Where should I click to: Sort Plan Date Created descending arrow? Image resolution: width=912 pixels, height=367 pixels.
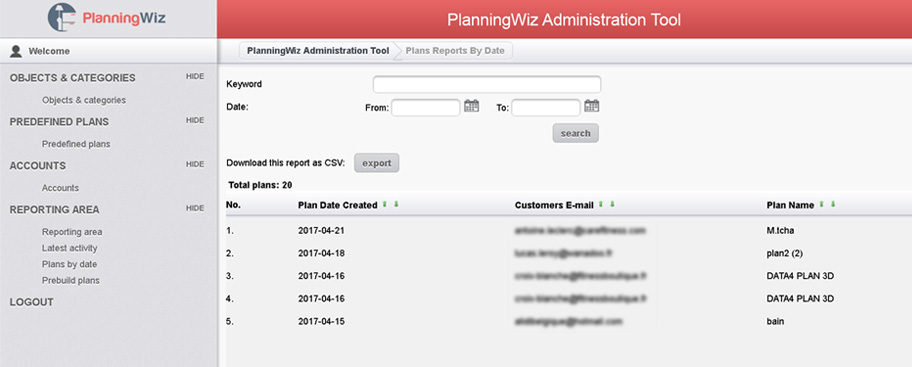point(396,205)
